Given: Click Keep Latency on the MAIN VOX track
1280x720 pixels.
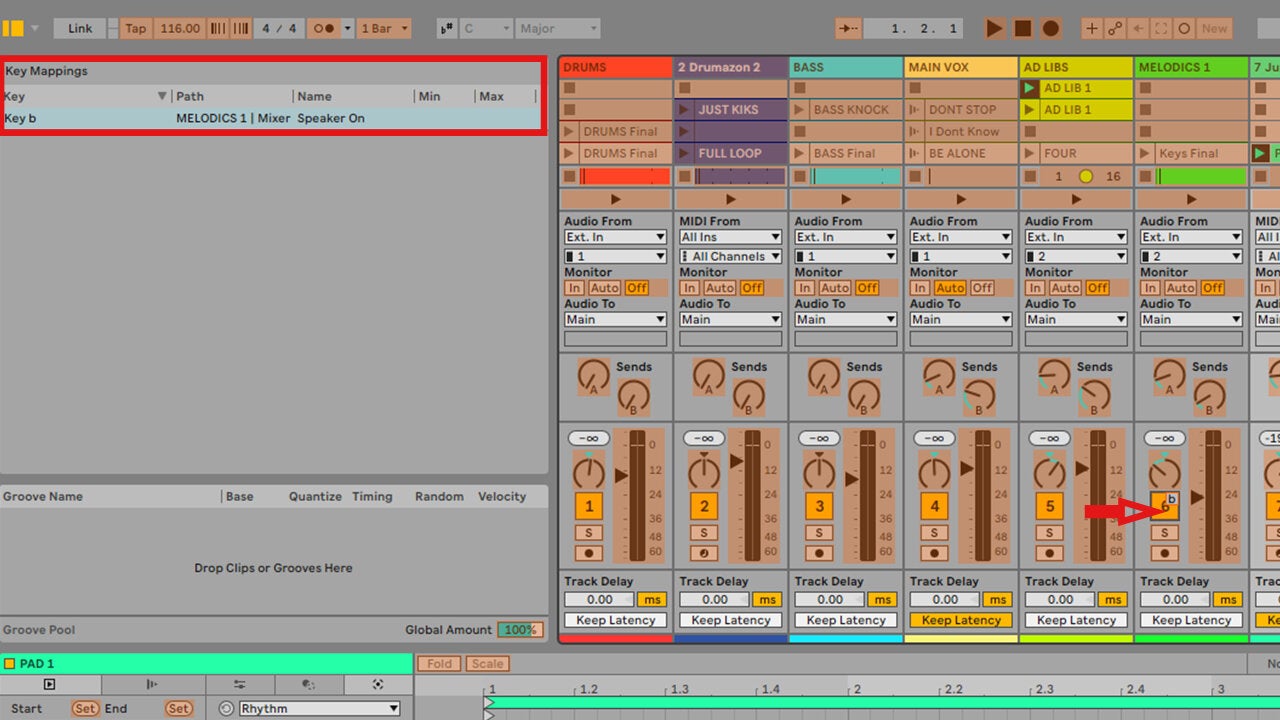Looking at the screenshot, I should [x=960, y=620].
